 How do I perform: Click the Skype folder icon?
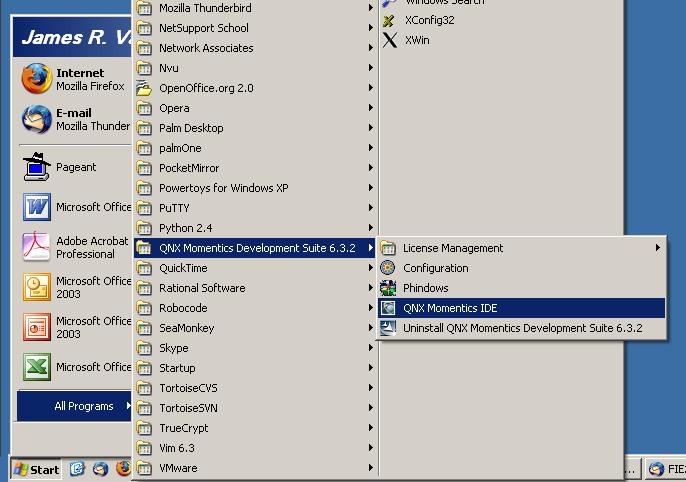144,348
